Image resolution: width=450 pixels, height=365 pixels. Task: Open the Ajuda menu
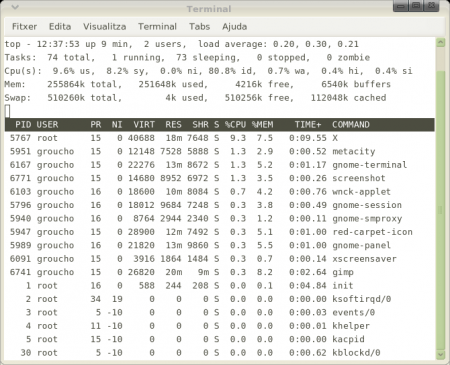click(x=234, y=27)
